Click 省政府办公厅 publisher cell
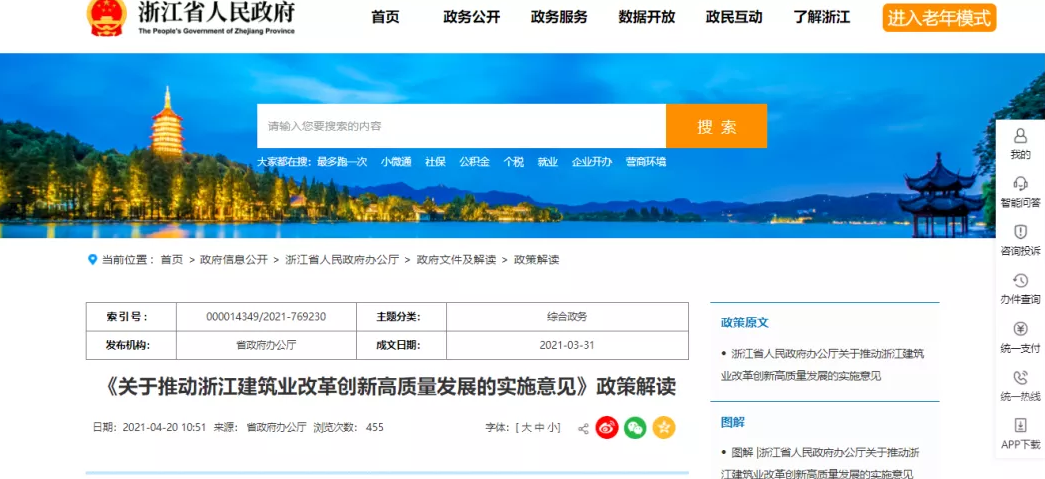 (266, 346)
